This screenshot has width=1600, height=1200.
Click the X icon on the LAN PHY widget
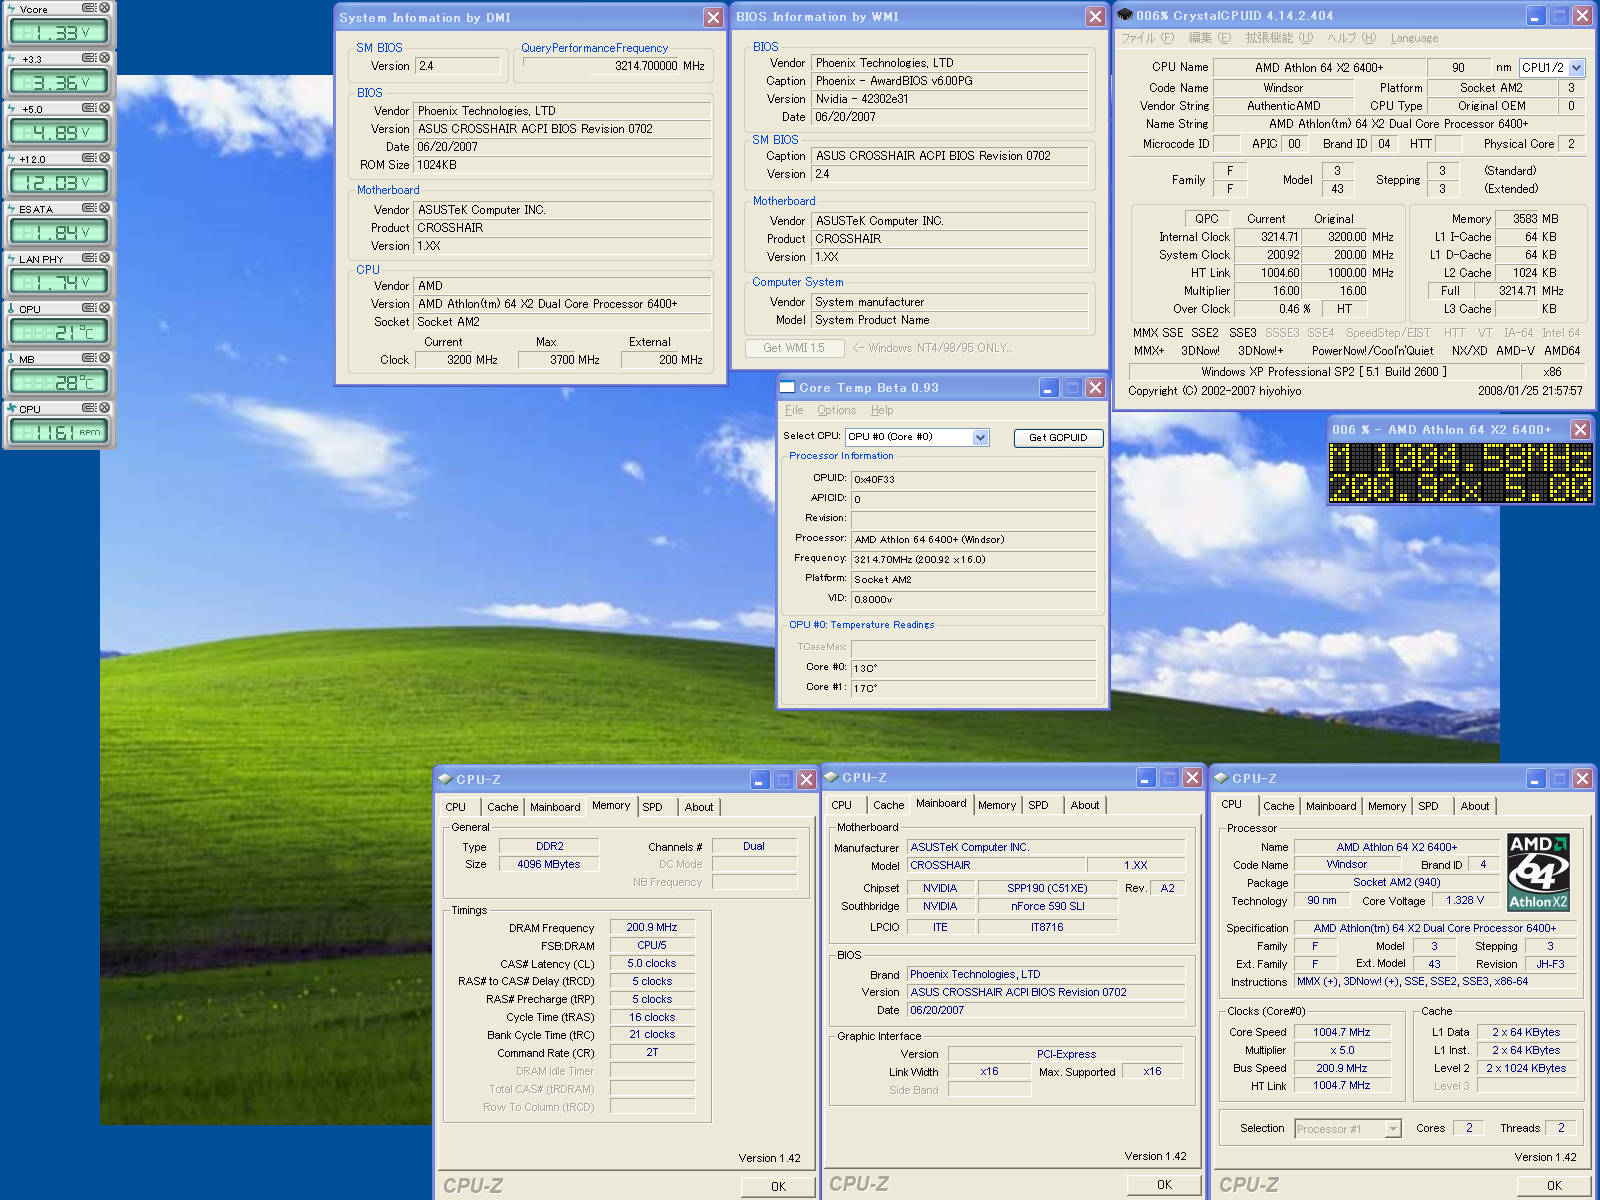point(104,258)
